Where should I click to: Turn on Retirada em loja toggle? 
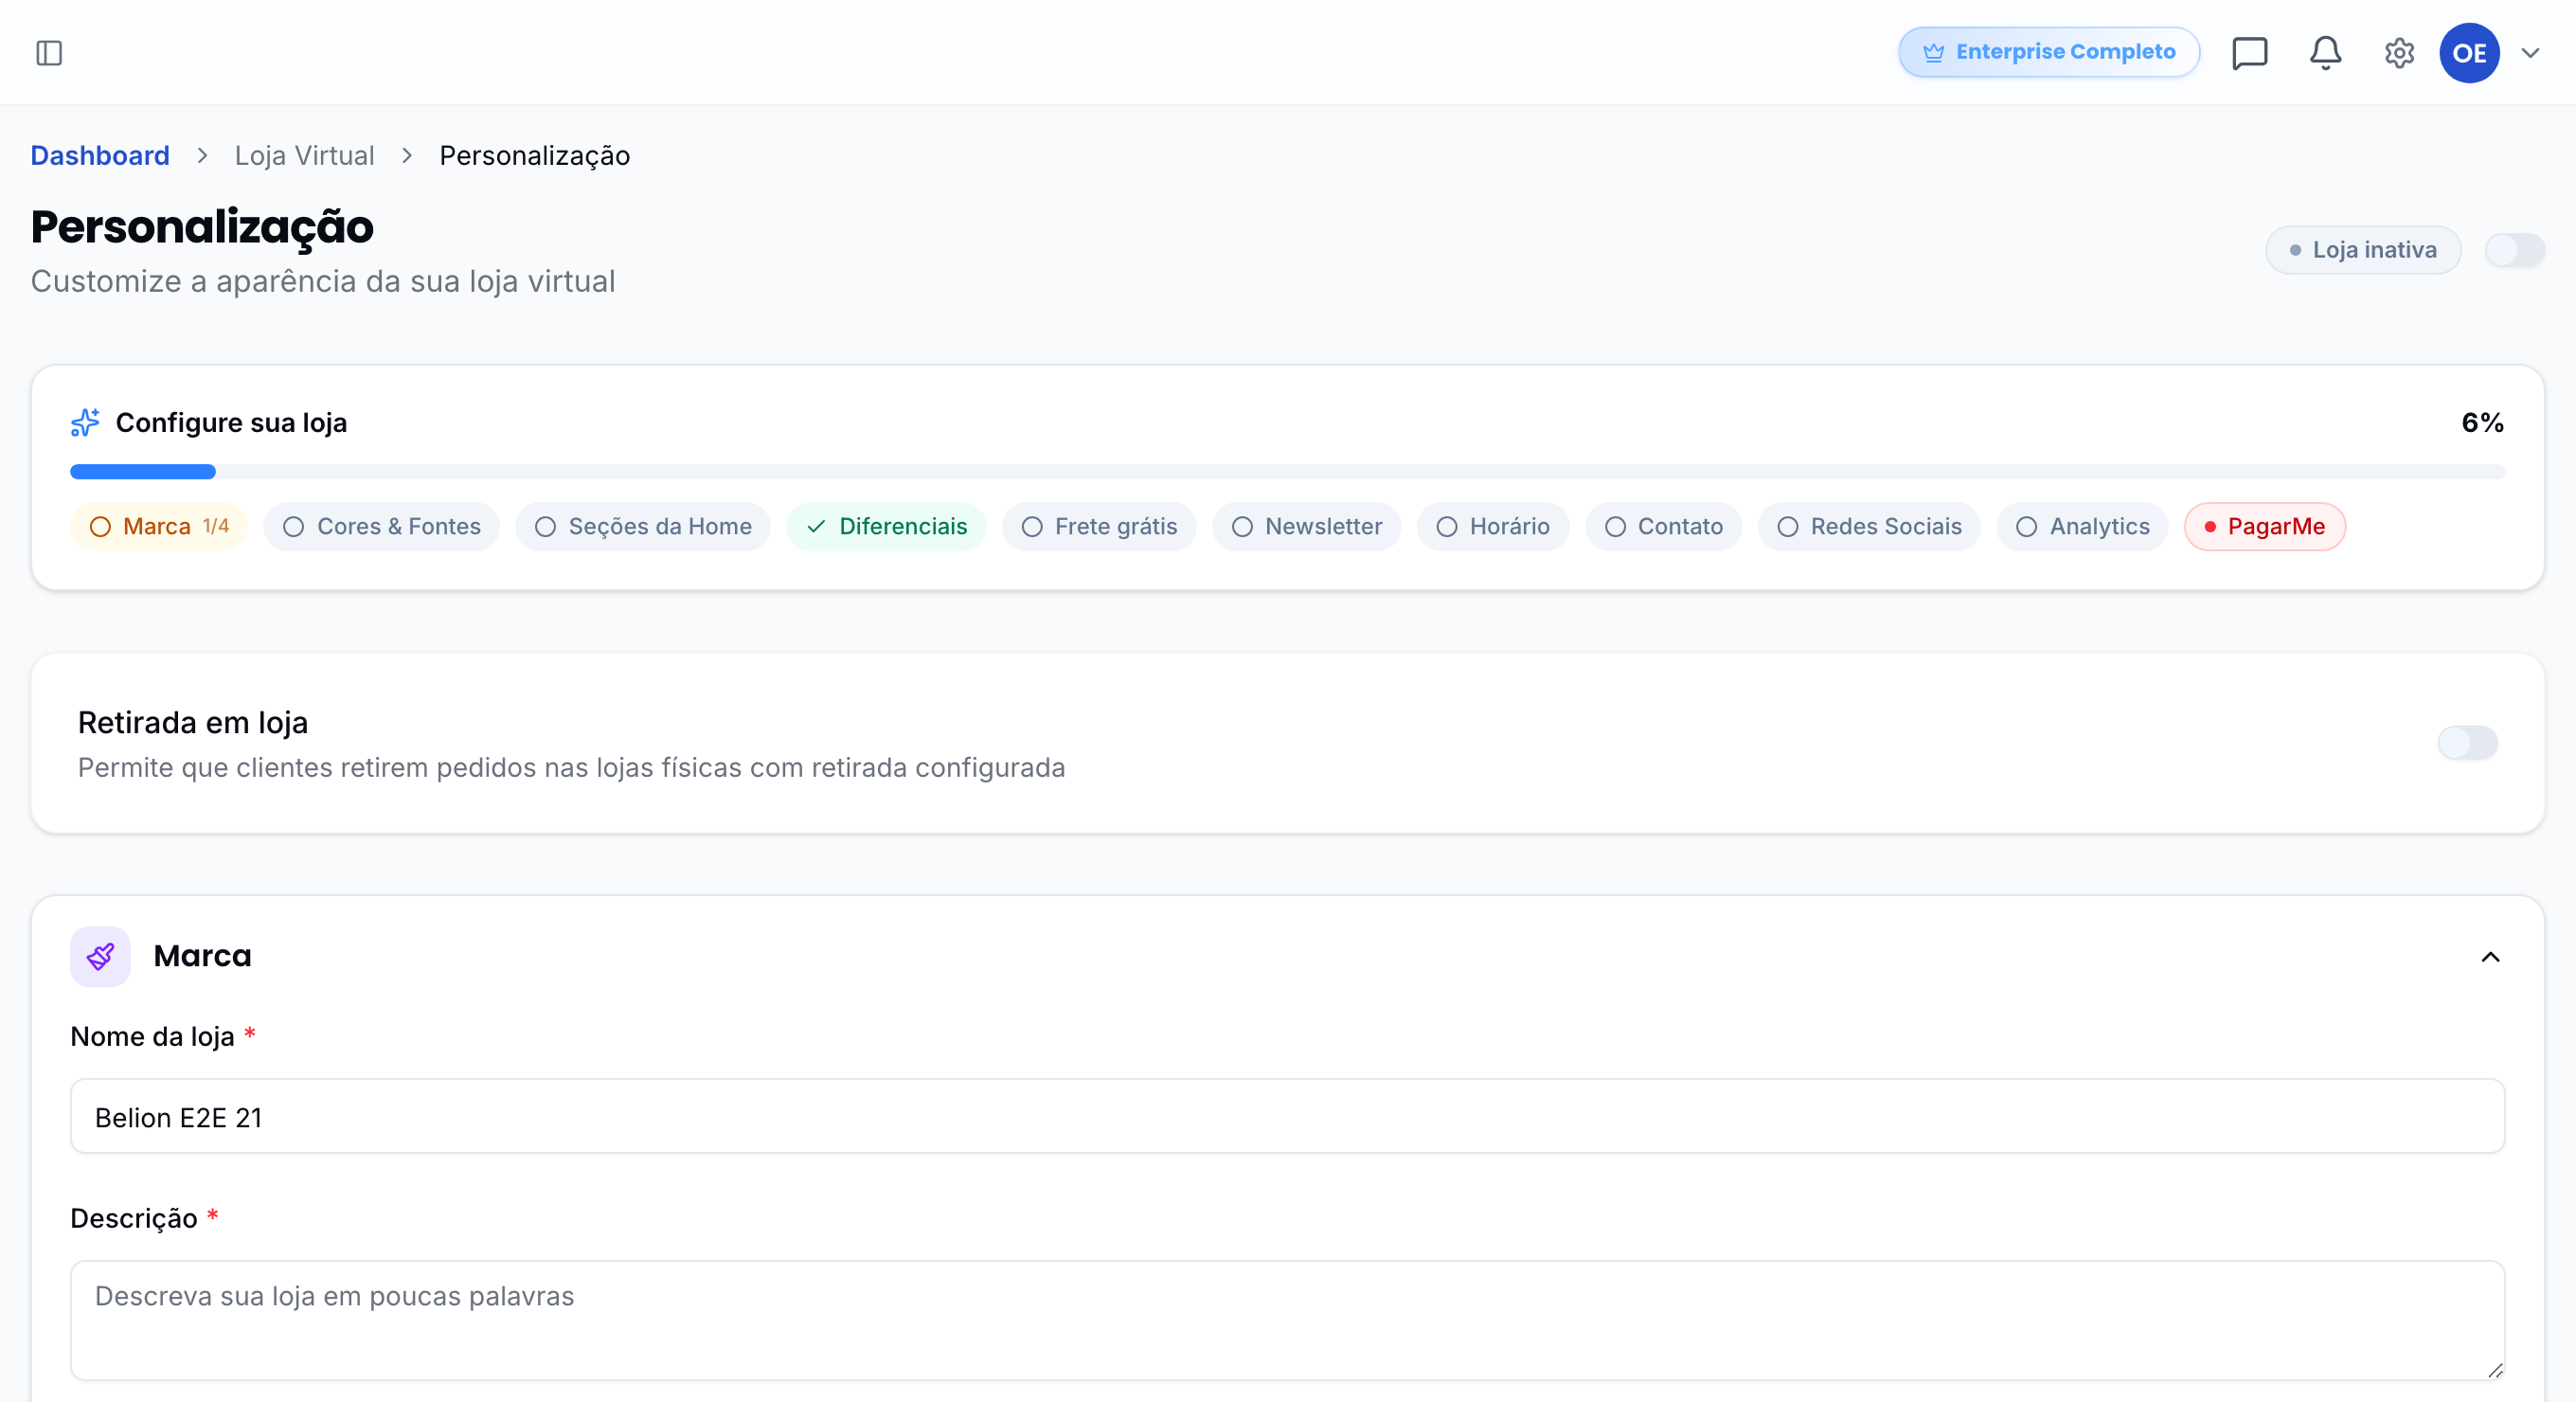(2467, 743)
